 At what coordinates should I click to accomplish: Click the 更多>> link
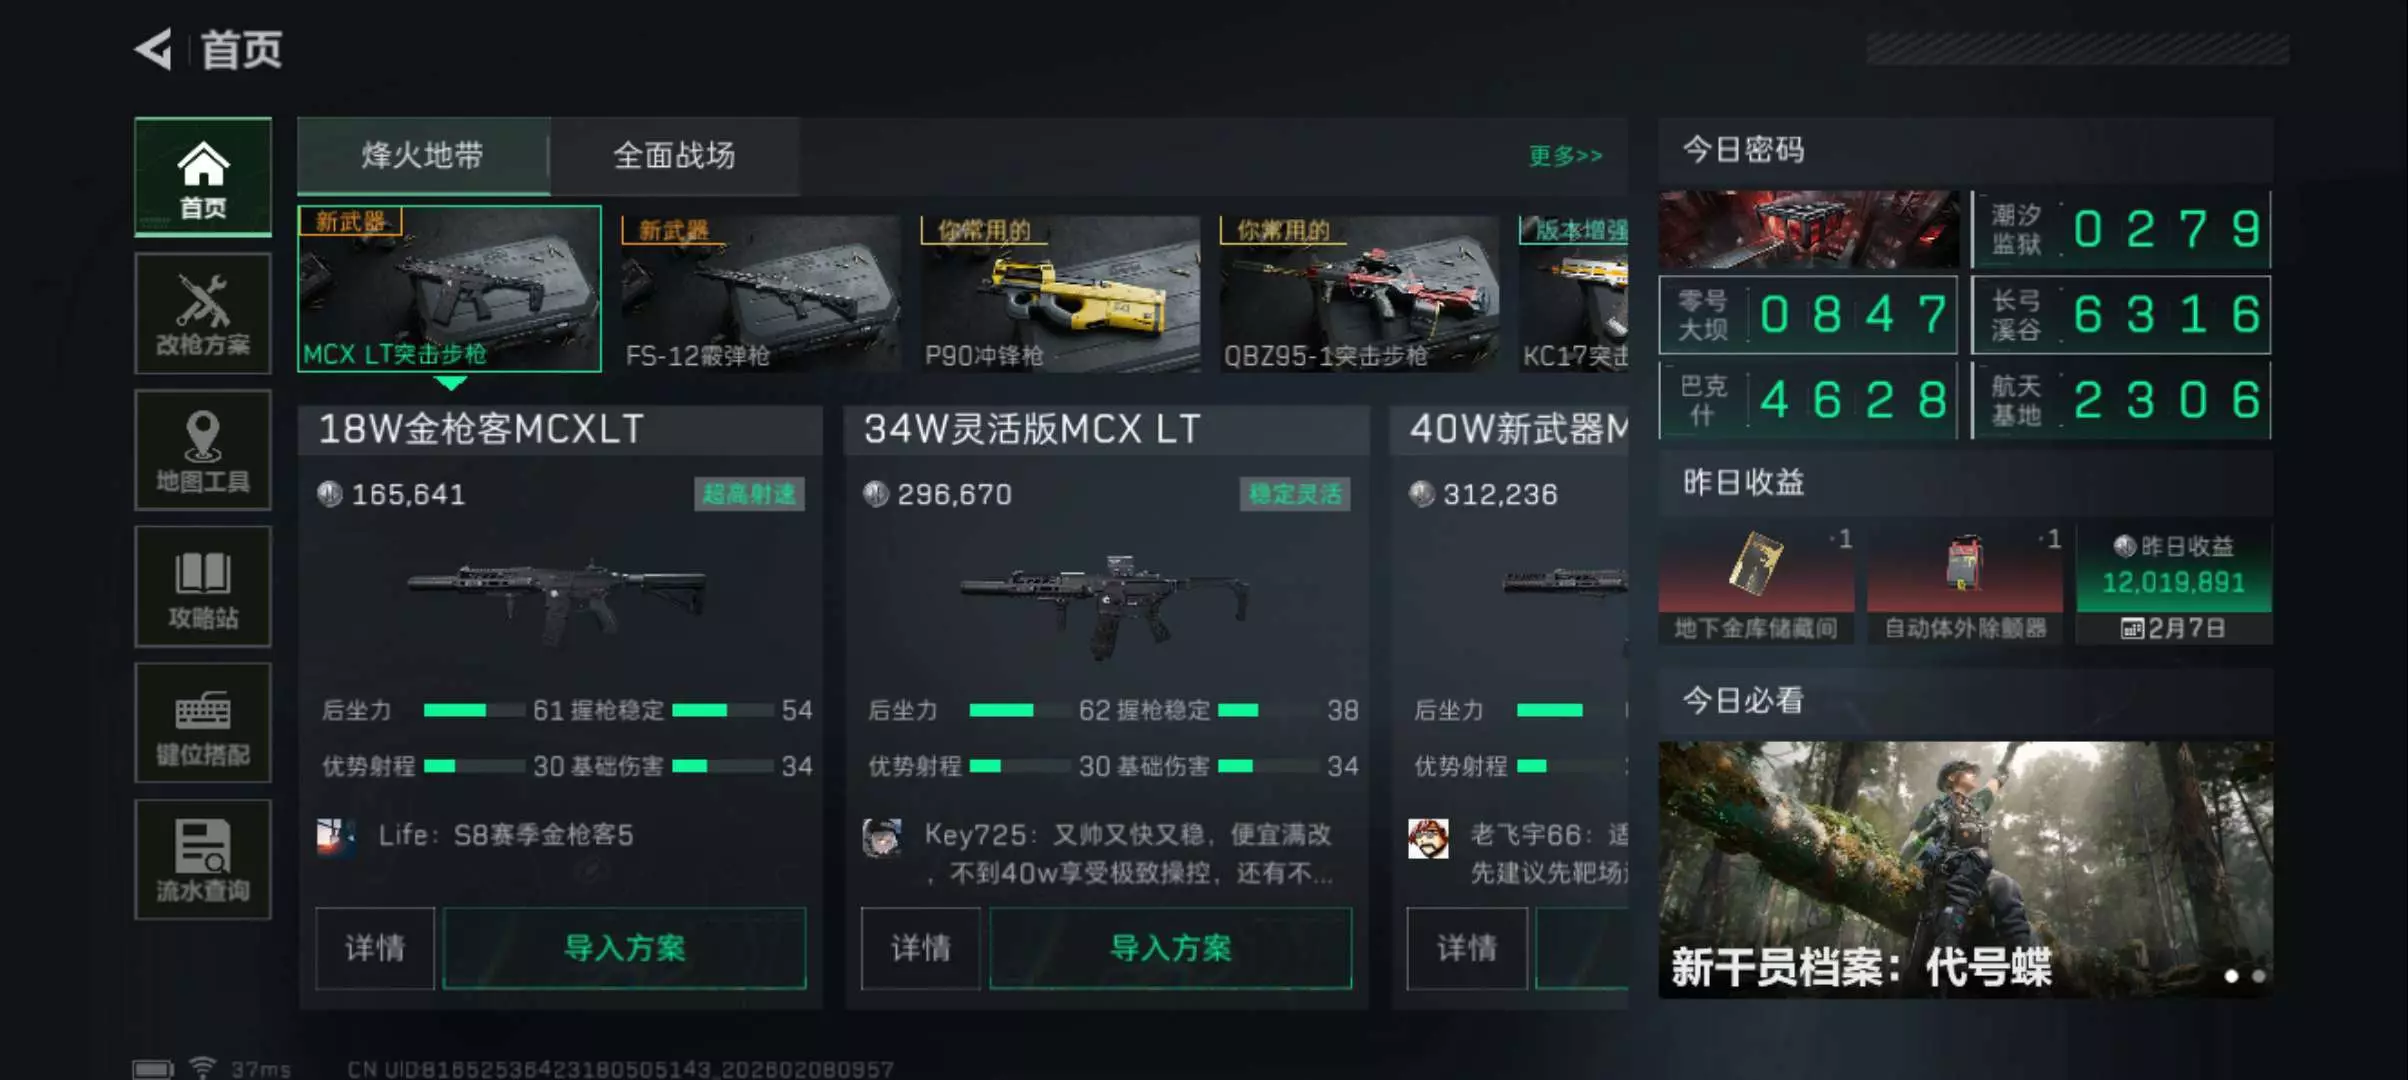pos(1565,155)
